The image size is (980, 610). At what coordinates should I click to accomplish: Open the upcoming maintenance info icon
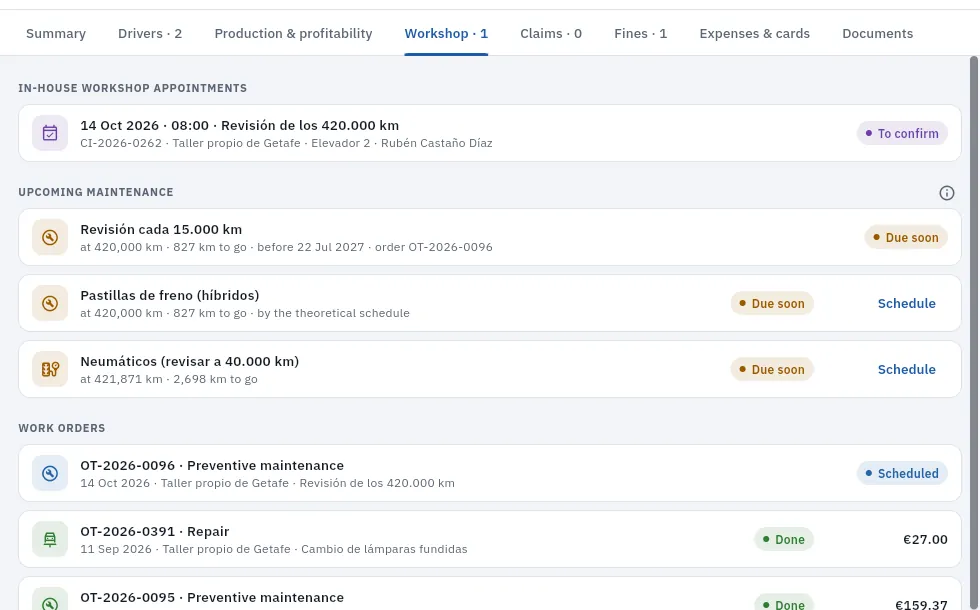(947, 192)
